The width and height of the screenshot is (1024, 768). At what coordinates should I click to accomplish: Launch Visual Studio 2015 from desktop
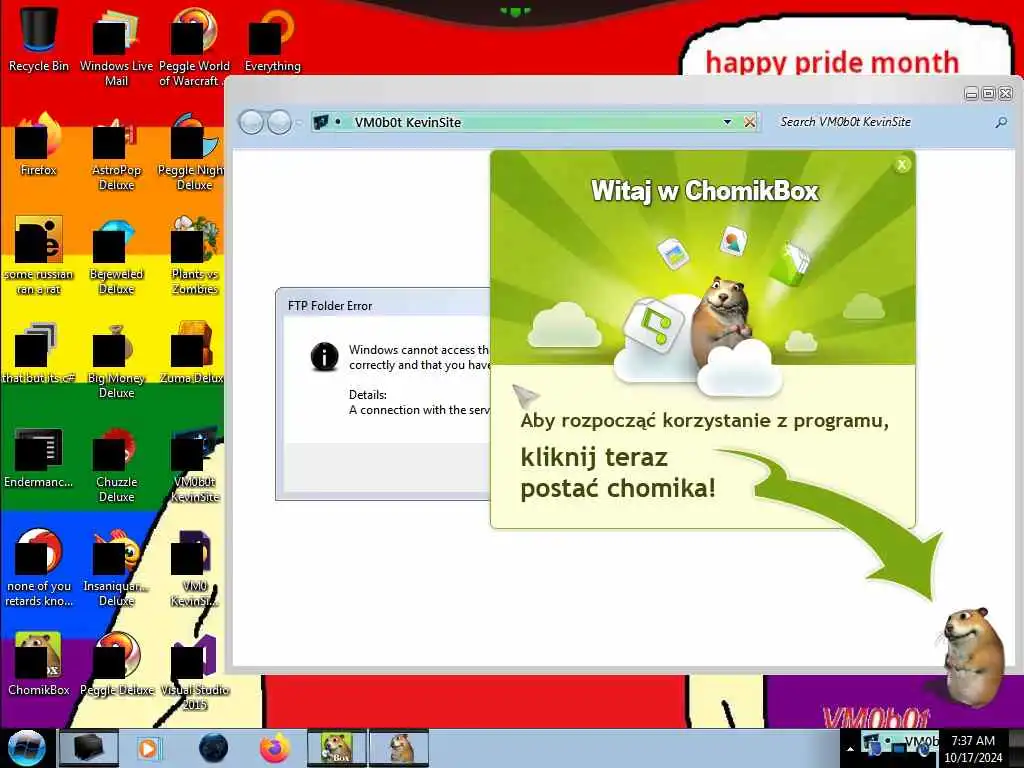194,671
